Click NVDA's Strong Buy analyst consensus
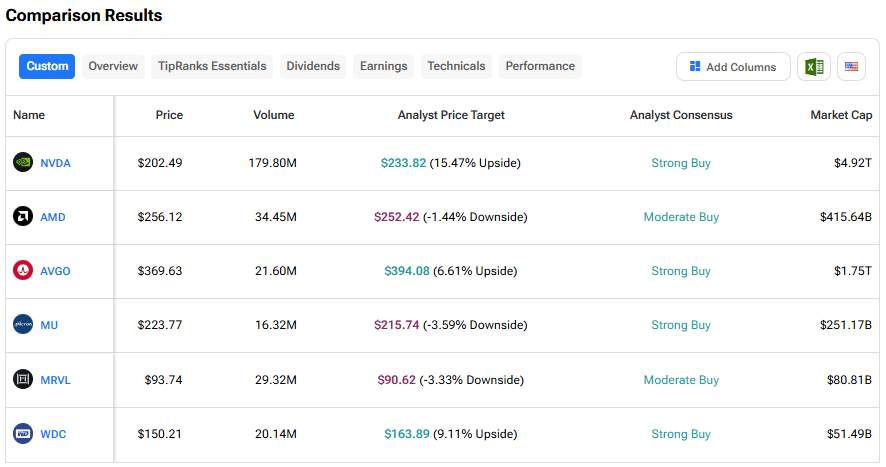Viewport: 886px width, 467px height. (x=681, y=163)
